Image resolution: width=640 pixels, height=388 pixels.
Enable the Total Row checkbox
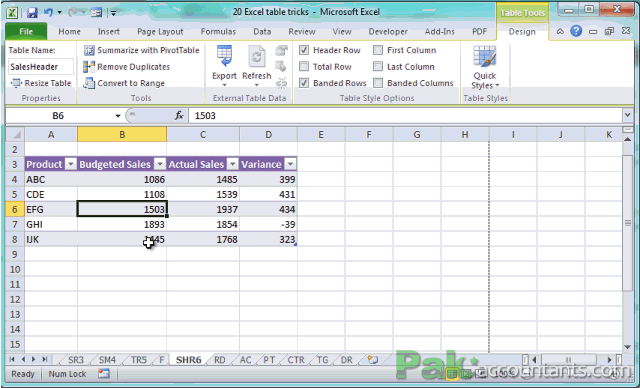click(x=304, y=67)
